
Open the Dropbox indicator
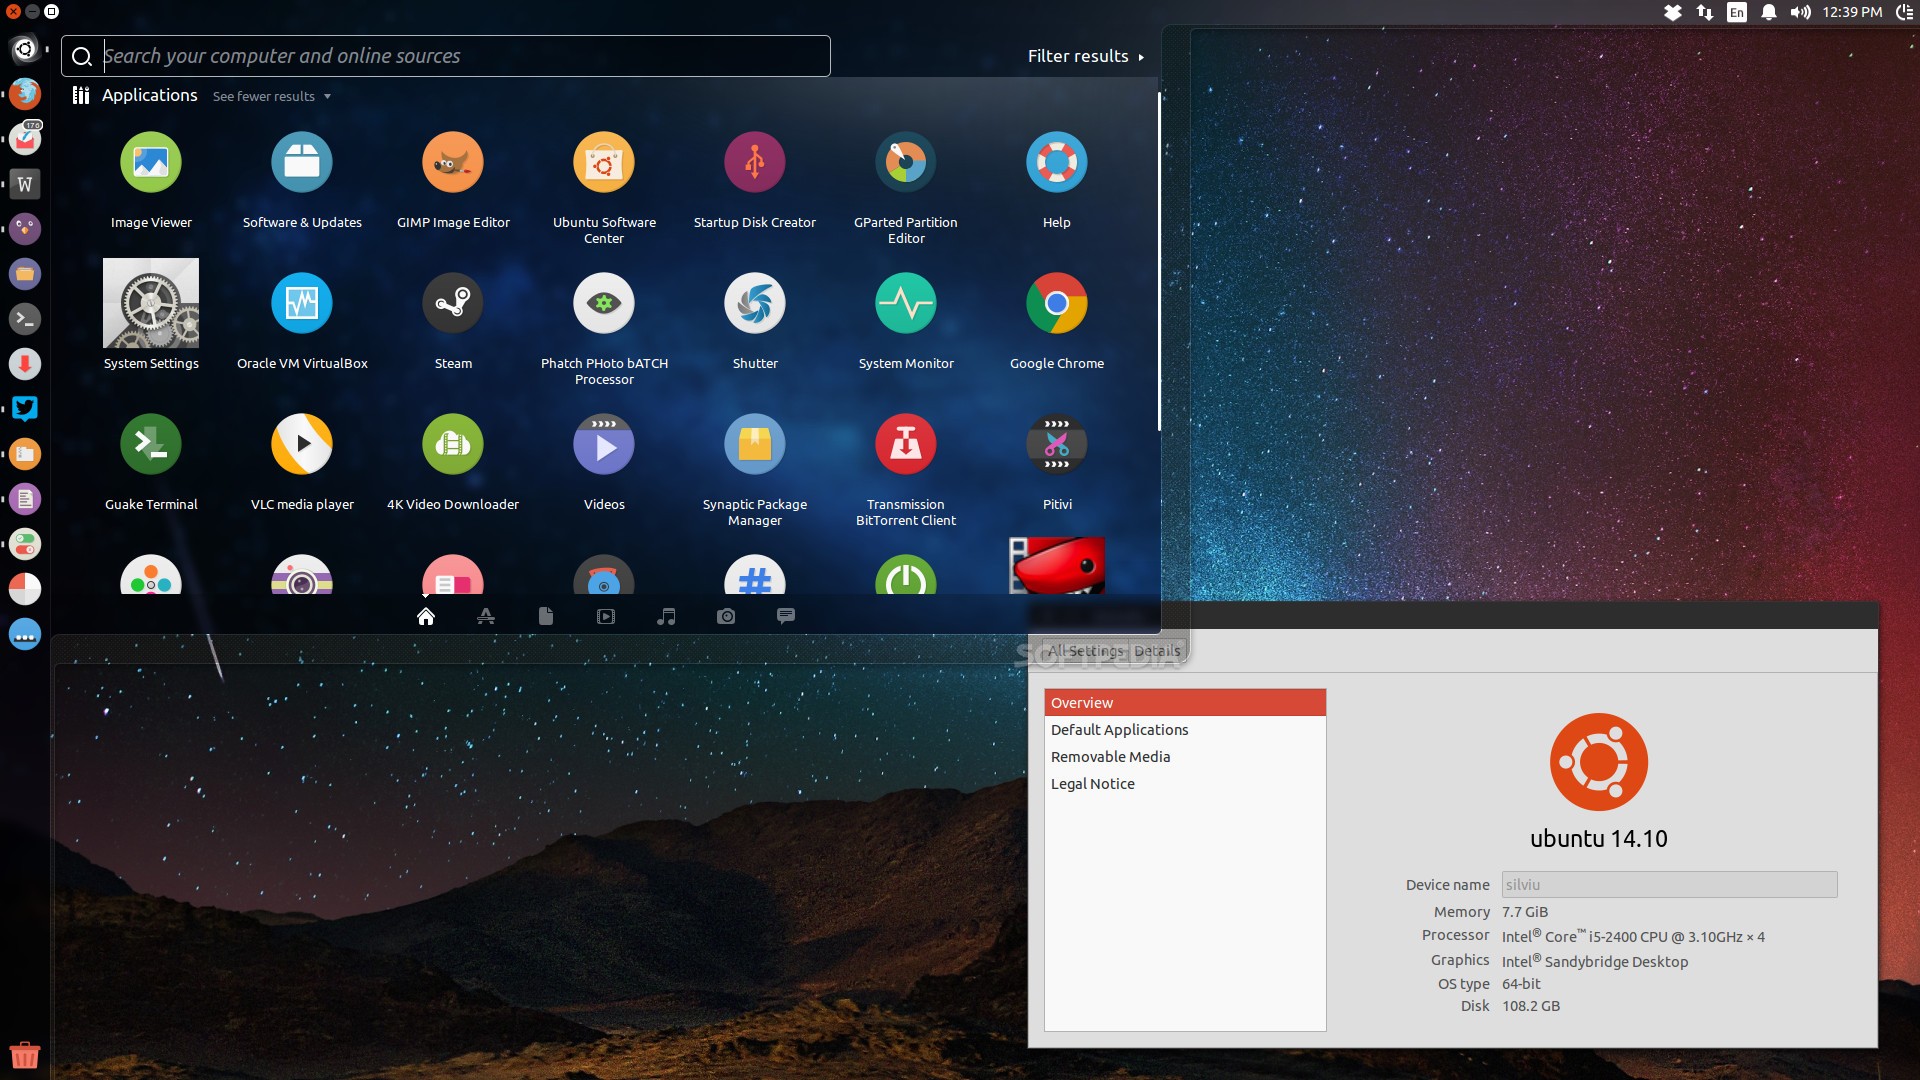tap(1673, 12)
